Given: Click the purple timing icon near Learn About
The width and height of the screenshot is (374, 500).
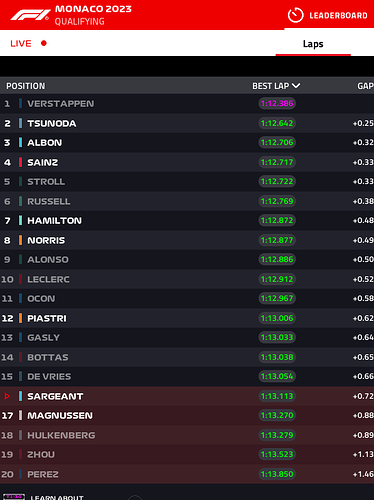Looking at the screenshot, I should click(x=14, y=497).
